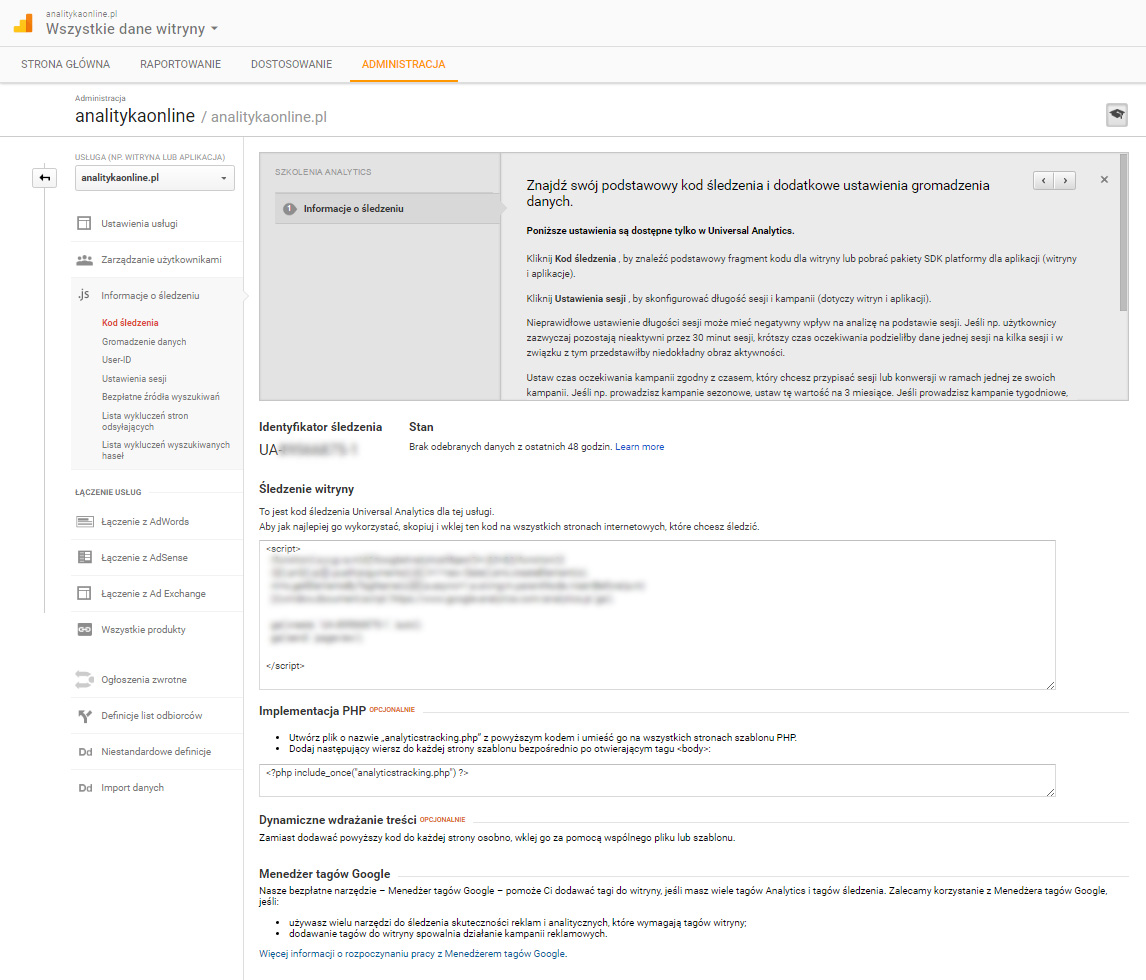Open Lista wykluczeń stron odsyłających
The image size is (1146, 980).
pos(145,421)
